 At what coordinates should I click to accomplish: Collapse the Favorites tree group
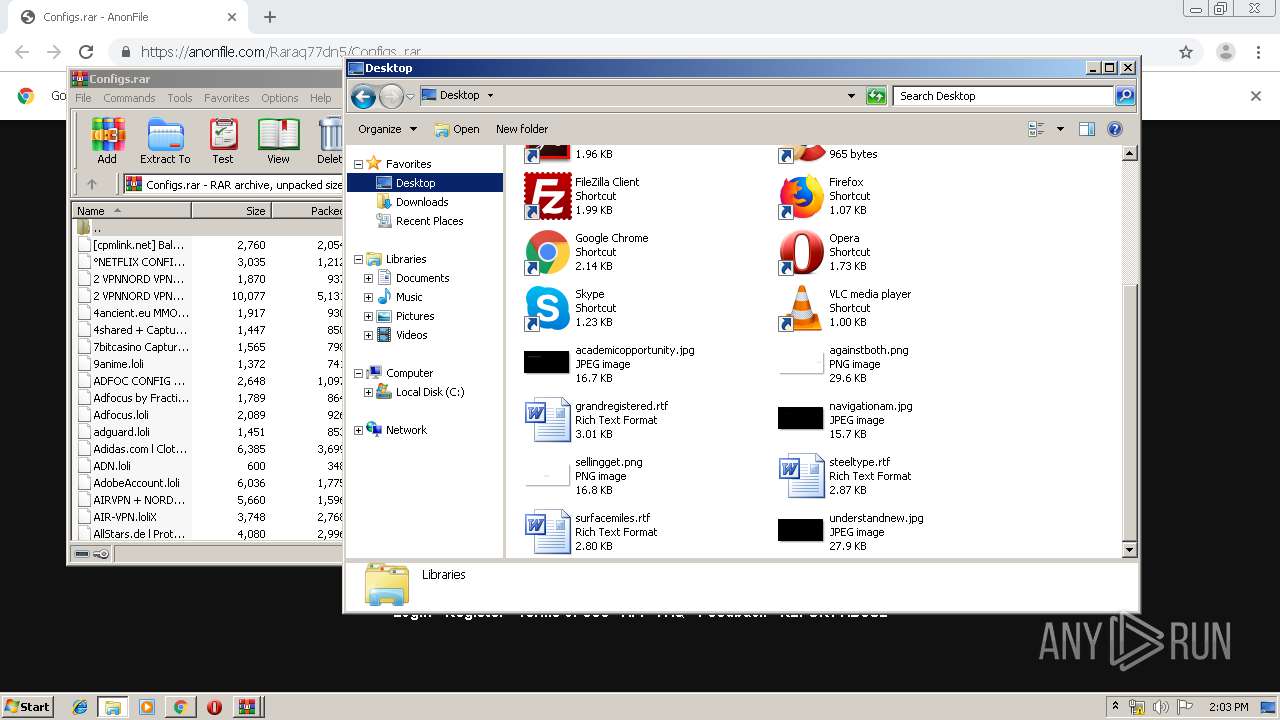pyautogui.click(x=358, y=164)
